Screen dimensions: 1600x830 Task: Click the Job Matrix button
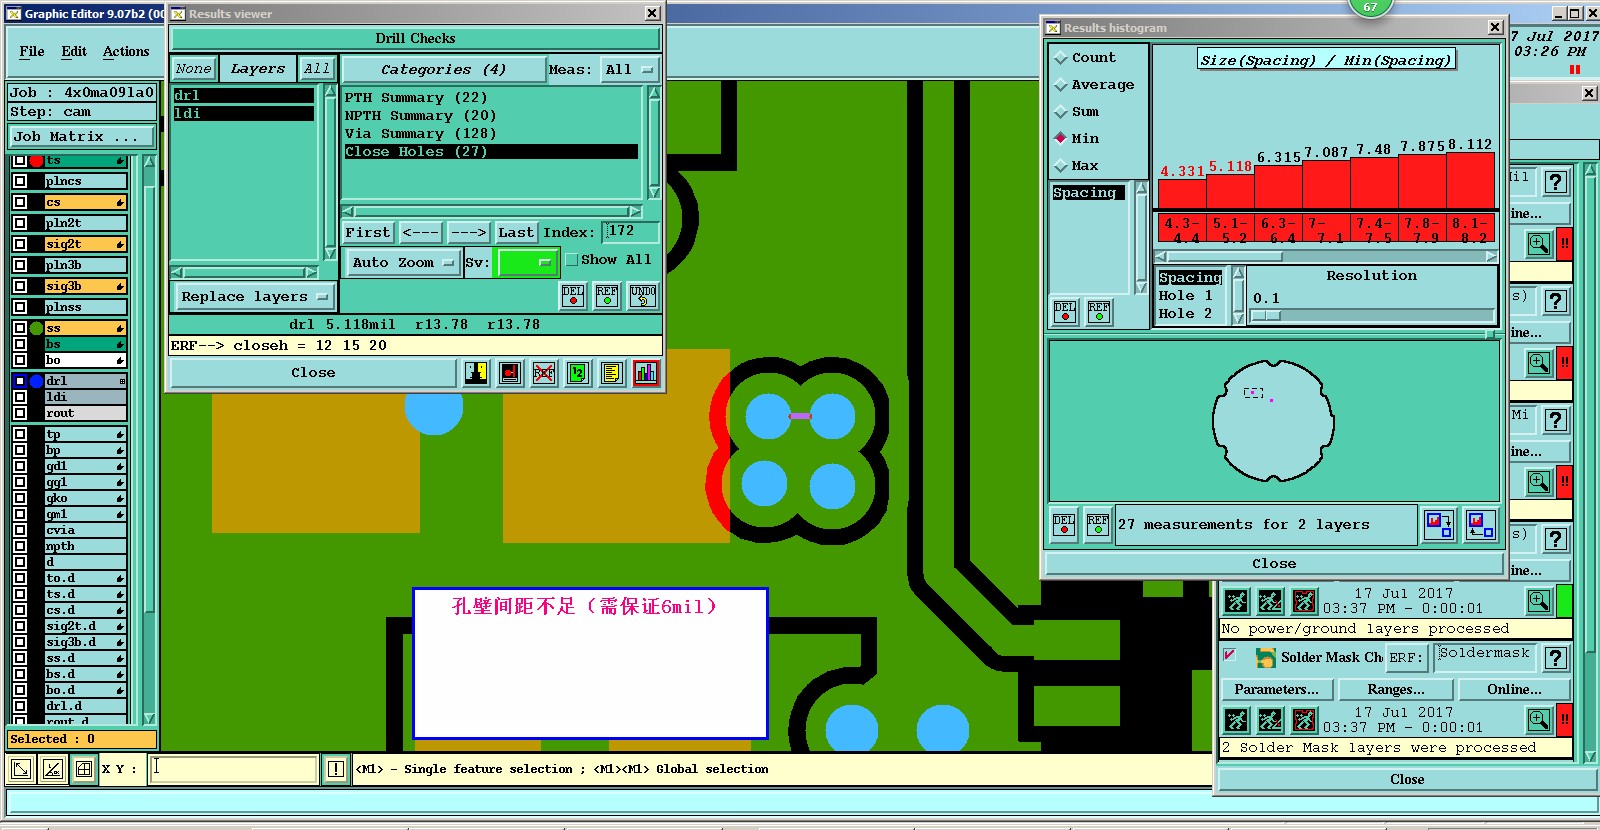[82, 137]
